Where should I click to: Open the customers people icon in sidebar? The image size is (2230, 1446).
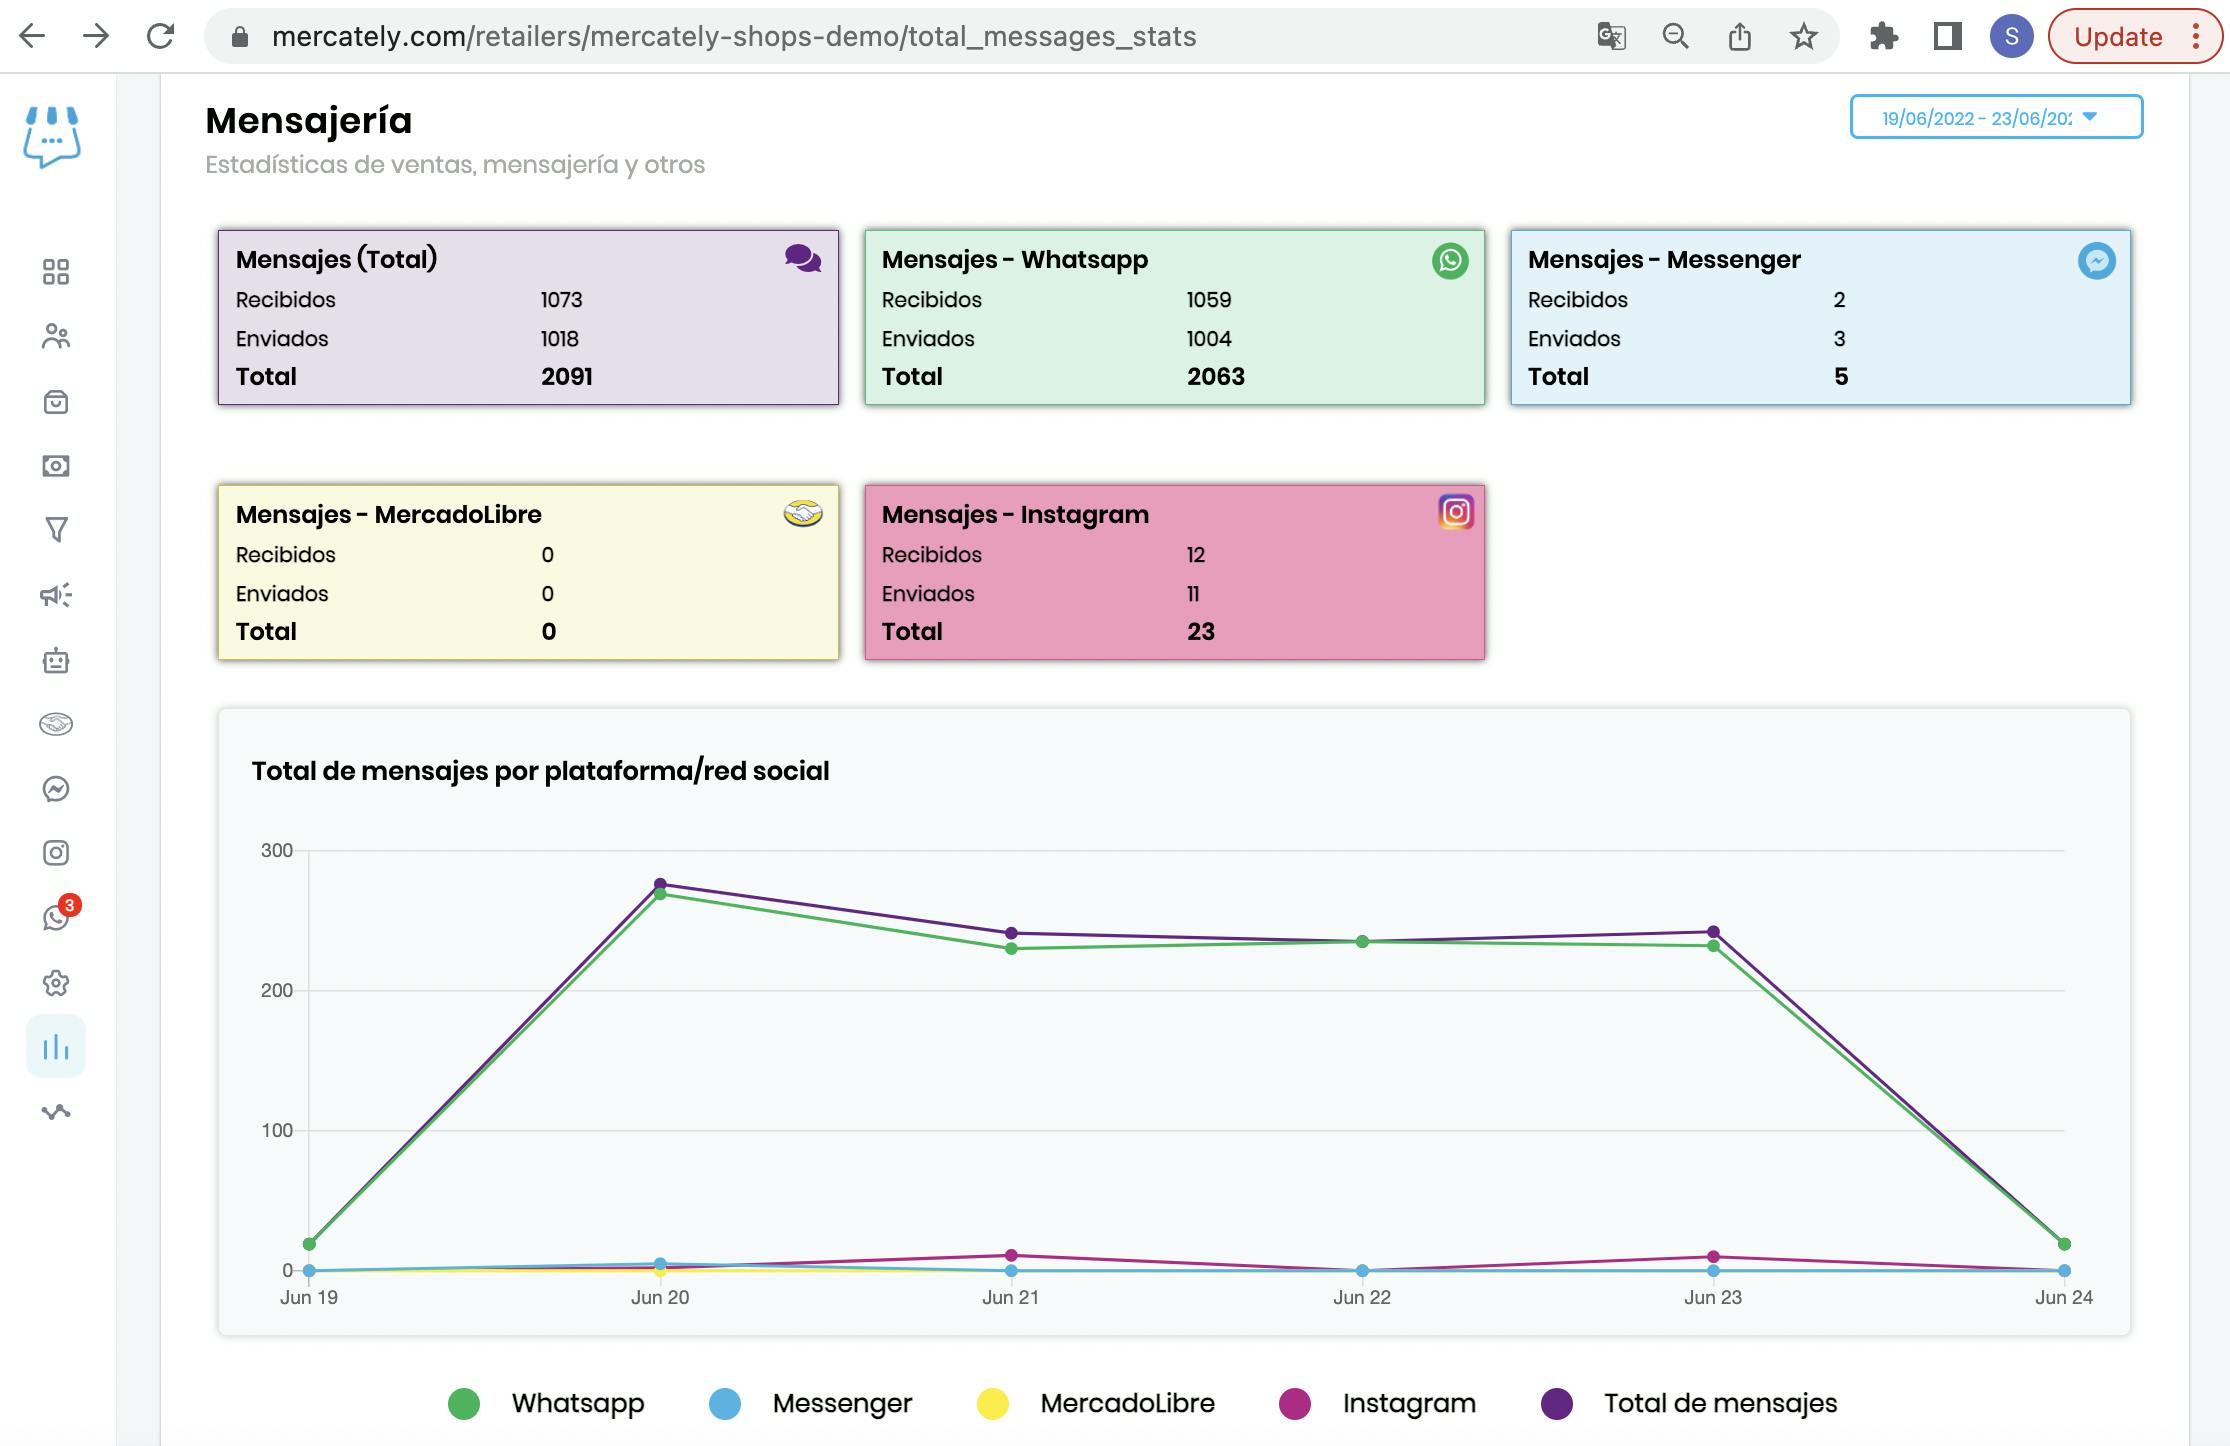pos(56,337)
